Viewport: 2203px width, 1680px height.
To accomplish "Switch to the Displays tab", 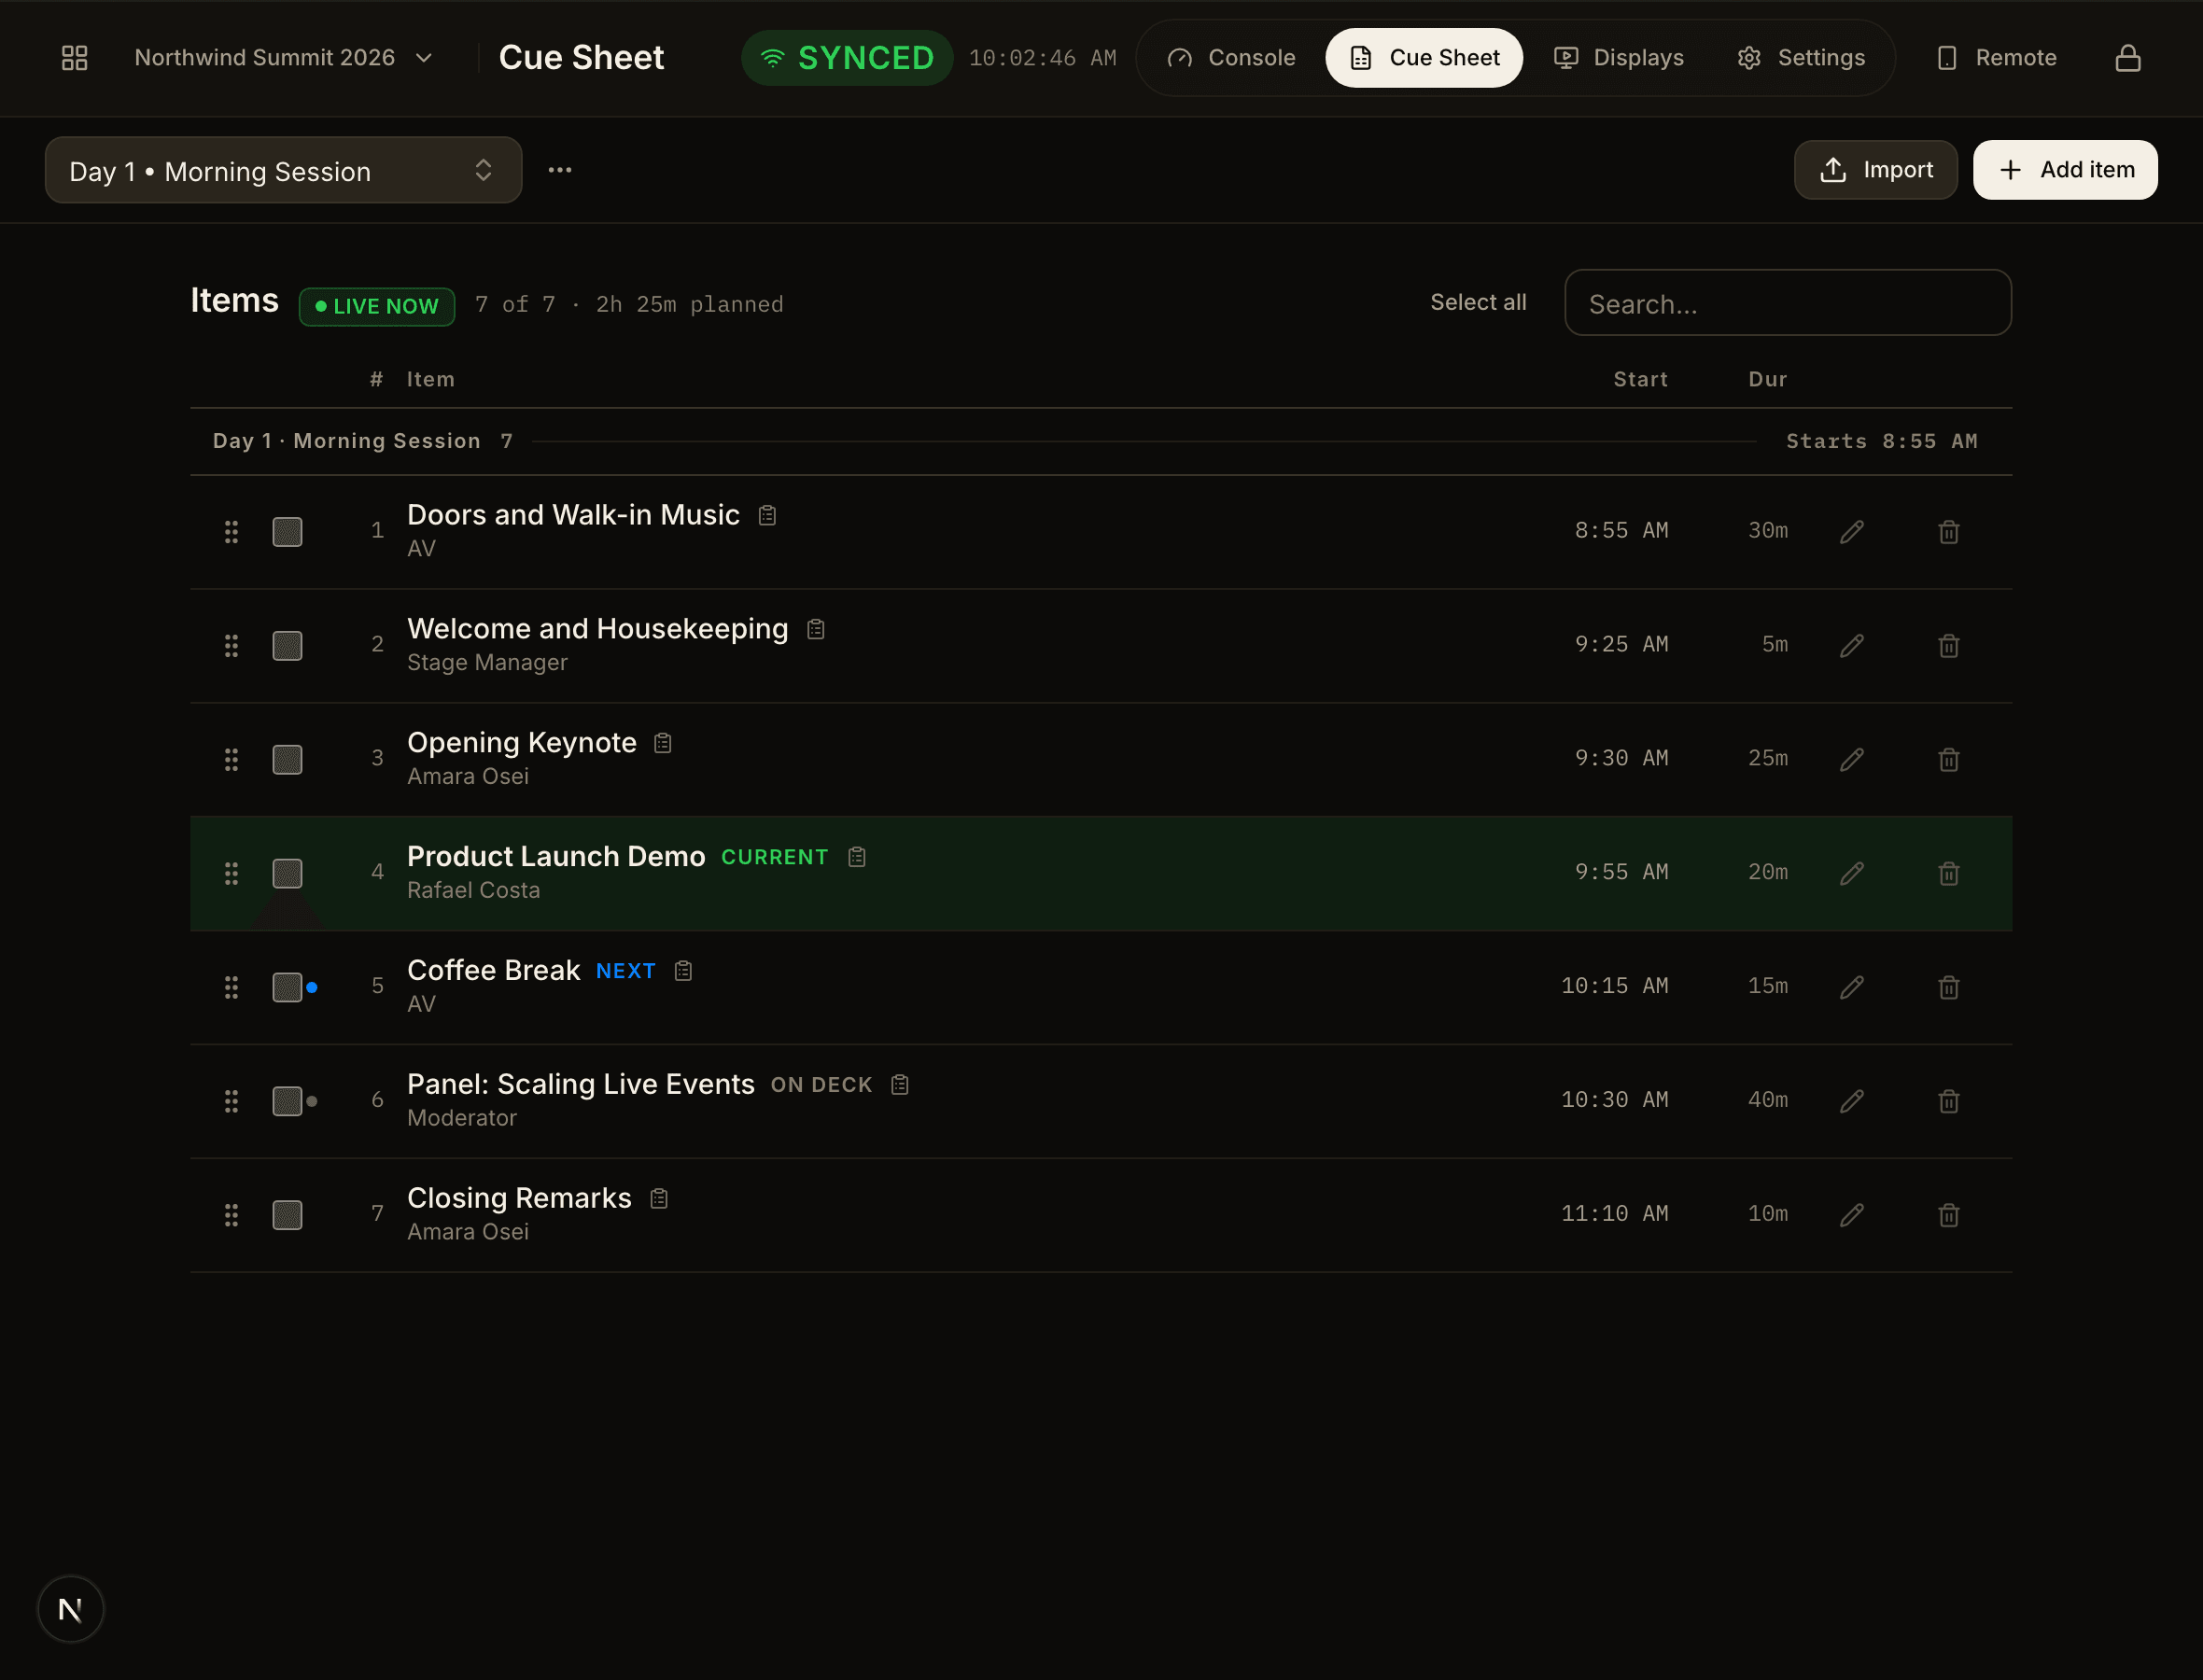I will click(x=1618, y=58).
